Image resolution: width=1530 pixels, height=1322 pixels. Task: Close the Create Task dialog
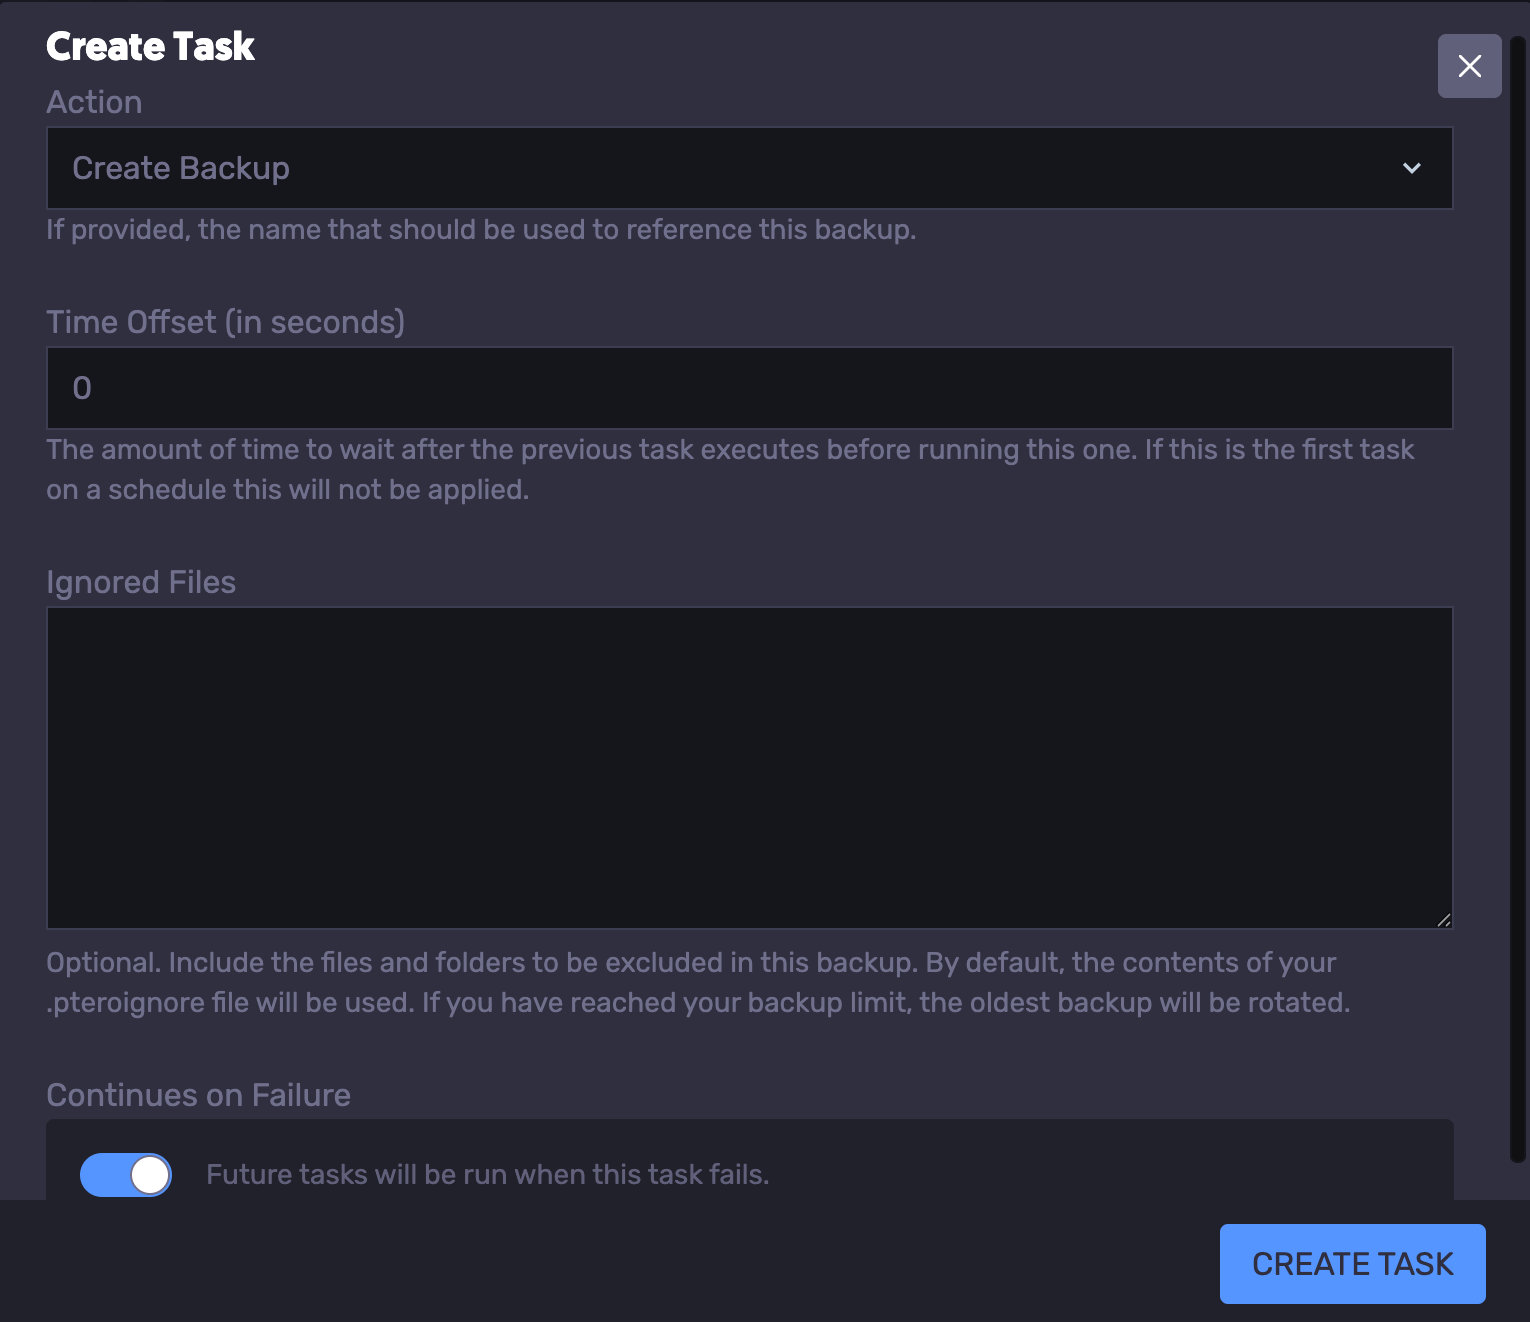tap(1469, 66)
